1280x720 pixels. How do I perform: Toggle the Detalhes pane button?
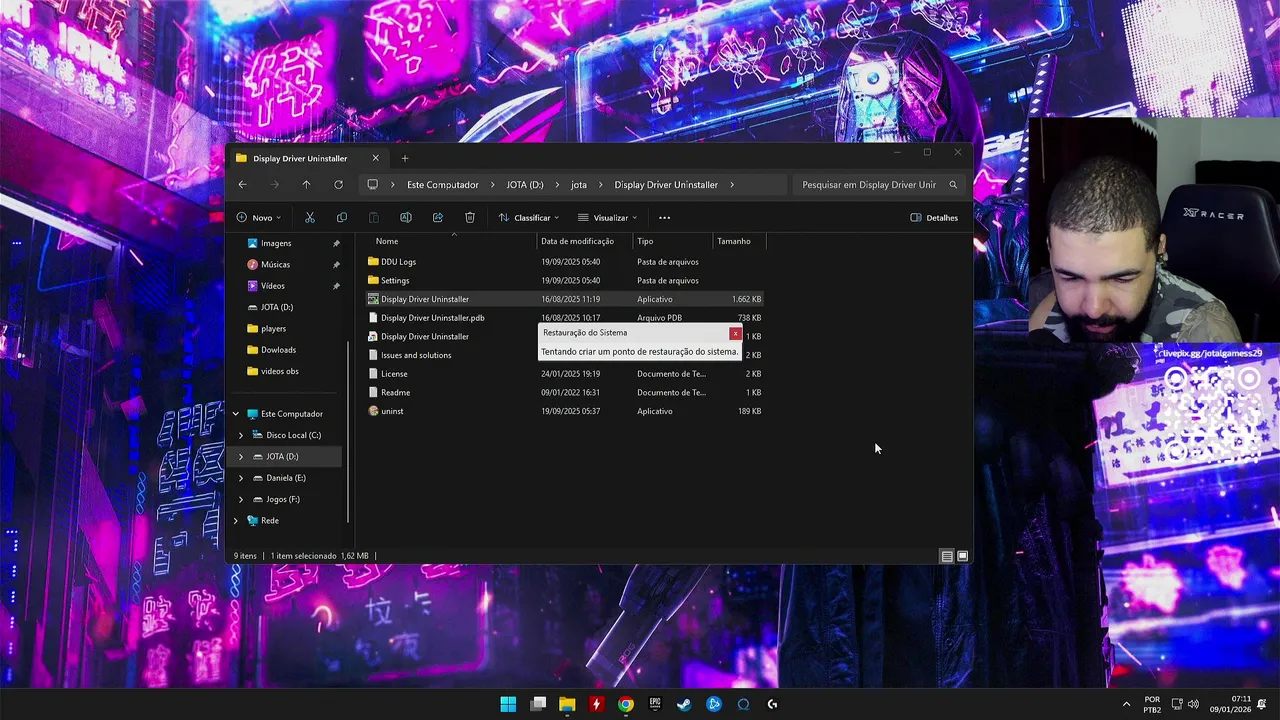pyautogui.click(x=934, y=218)
